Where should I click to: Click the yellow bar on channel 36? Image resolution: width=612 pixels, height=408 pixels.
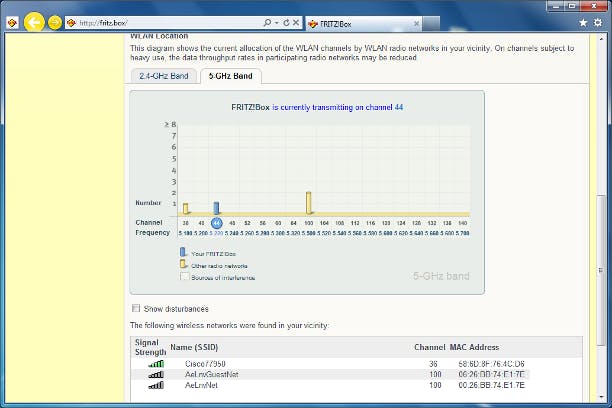point(186,208)
